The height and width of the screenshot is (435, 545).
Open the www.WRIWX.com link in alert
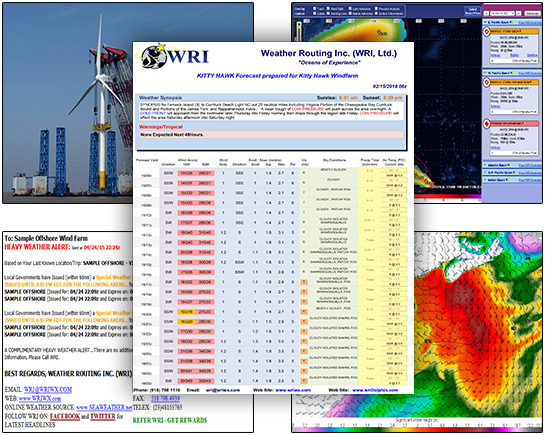coord(40,399)
